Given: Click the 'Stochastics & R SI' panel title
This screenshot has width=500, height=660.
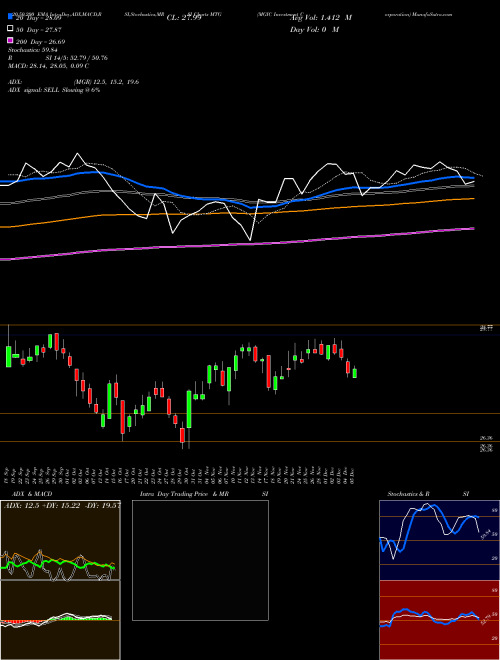Looking at the screenshot, I should pyautogui.click(x=428, y=494).
